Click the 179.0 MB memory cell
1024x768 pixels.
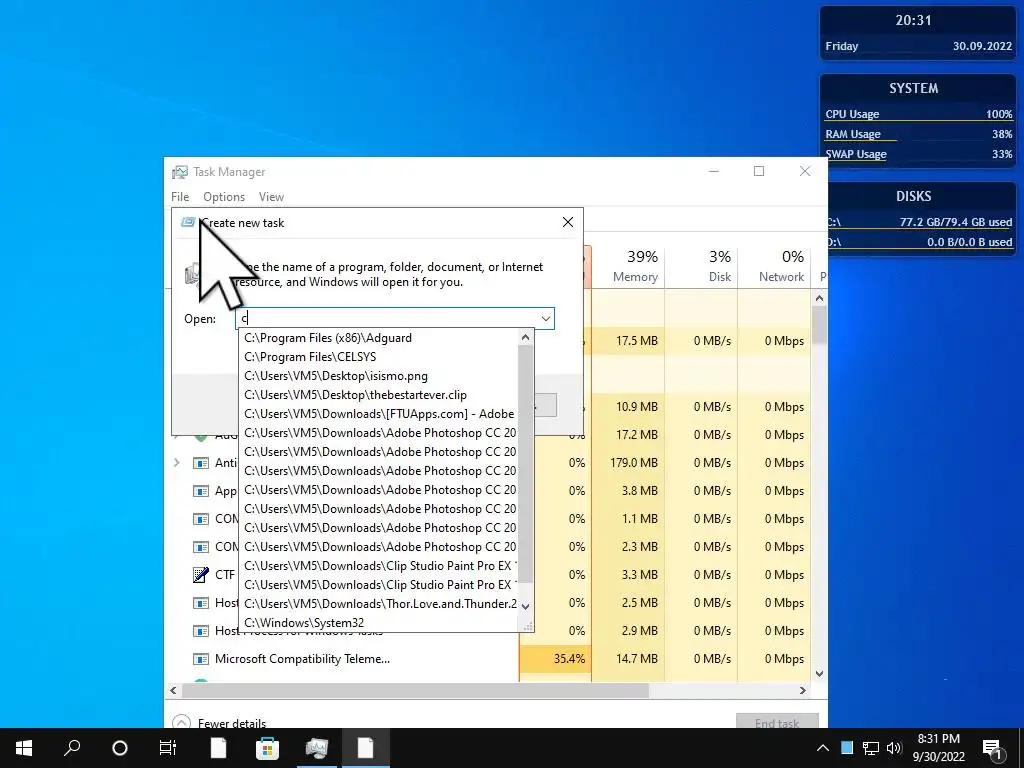[x=628, y=463]
